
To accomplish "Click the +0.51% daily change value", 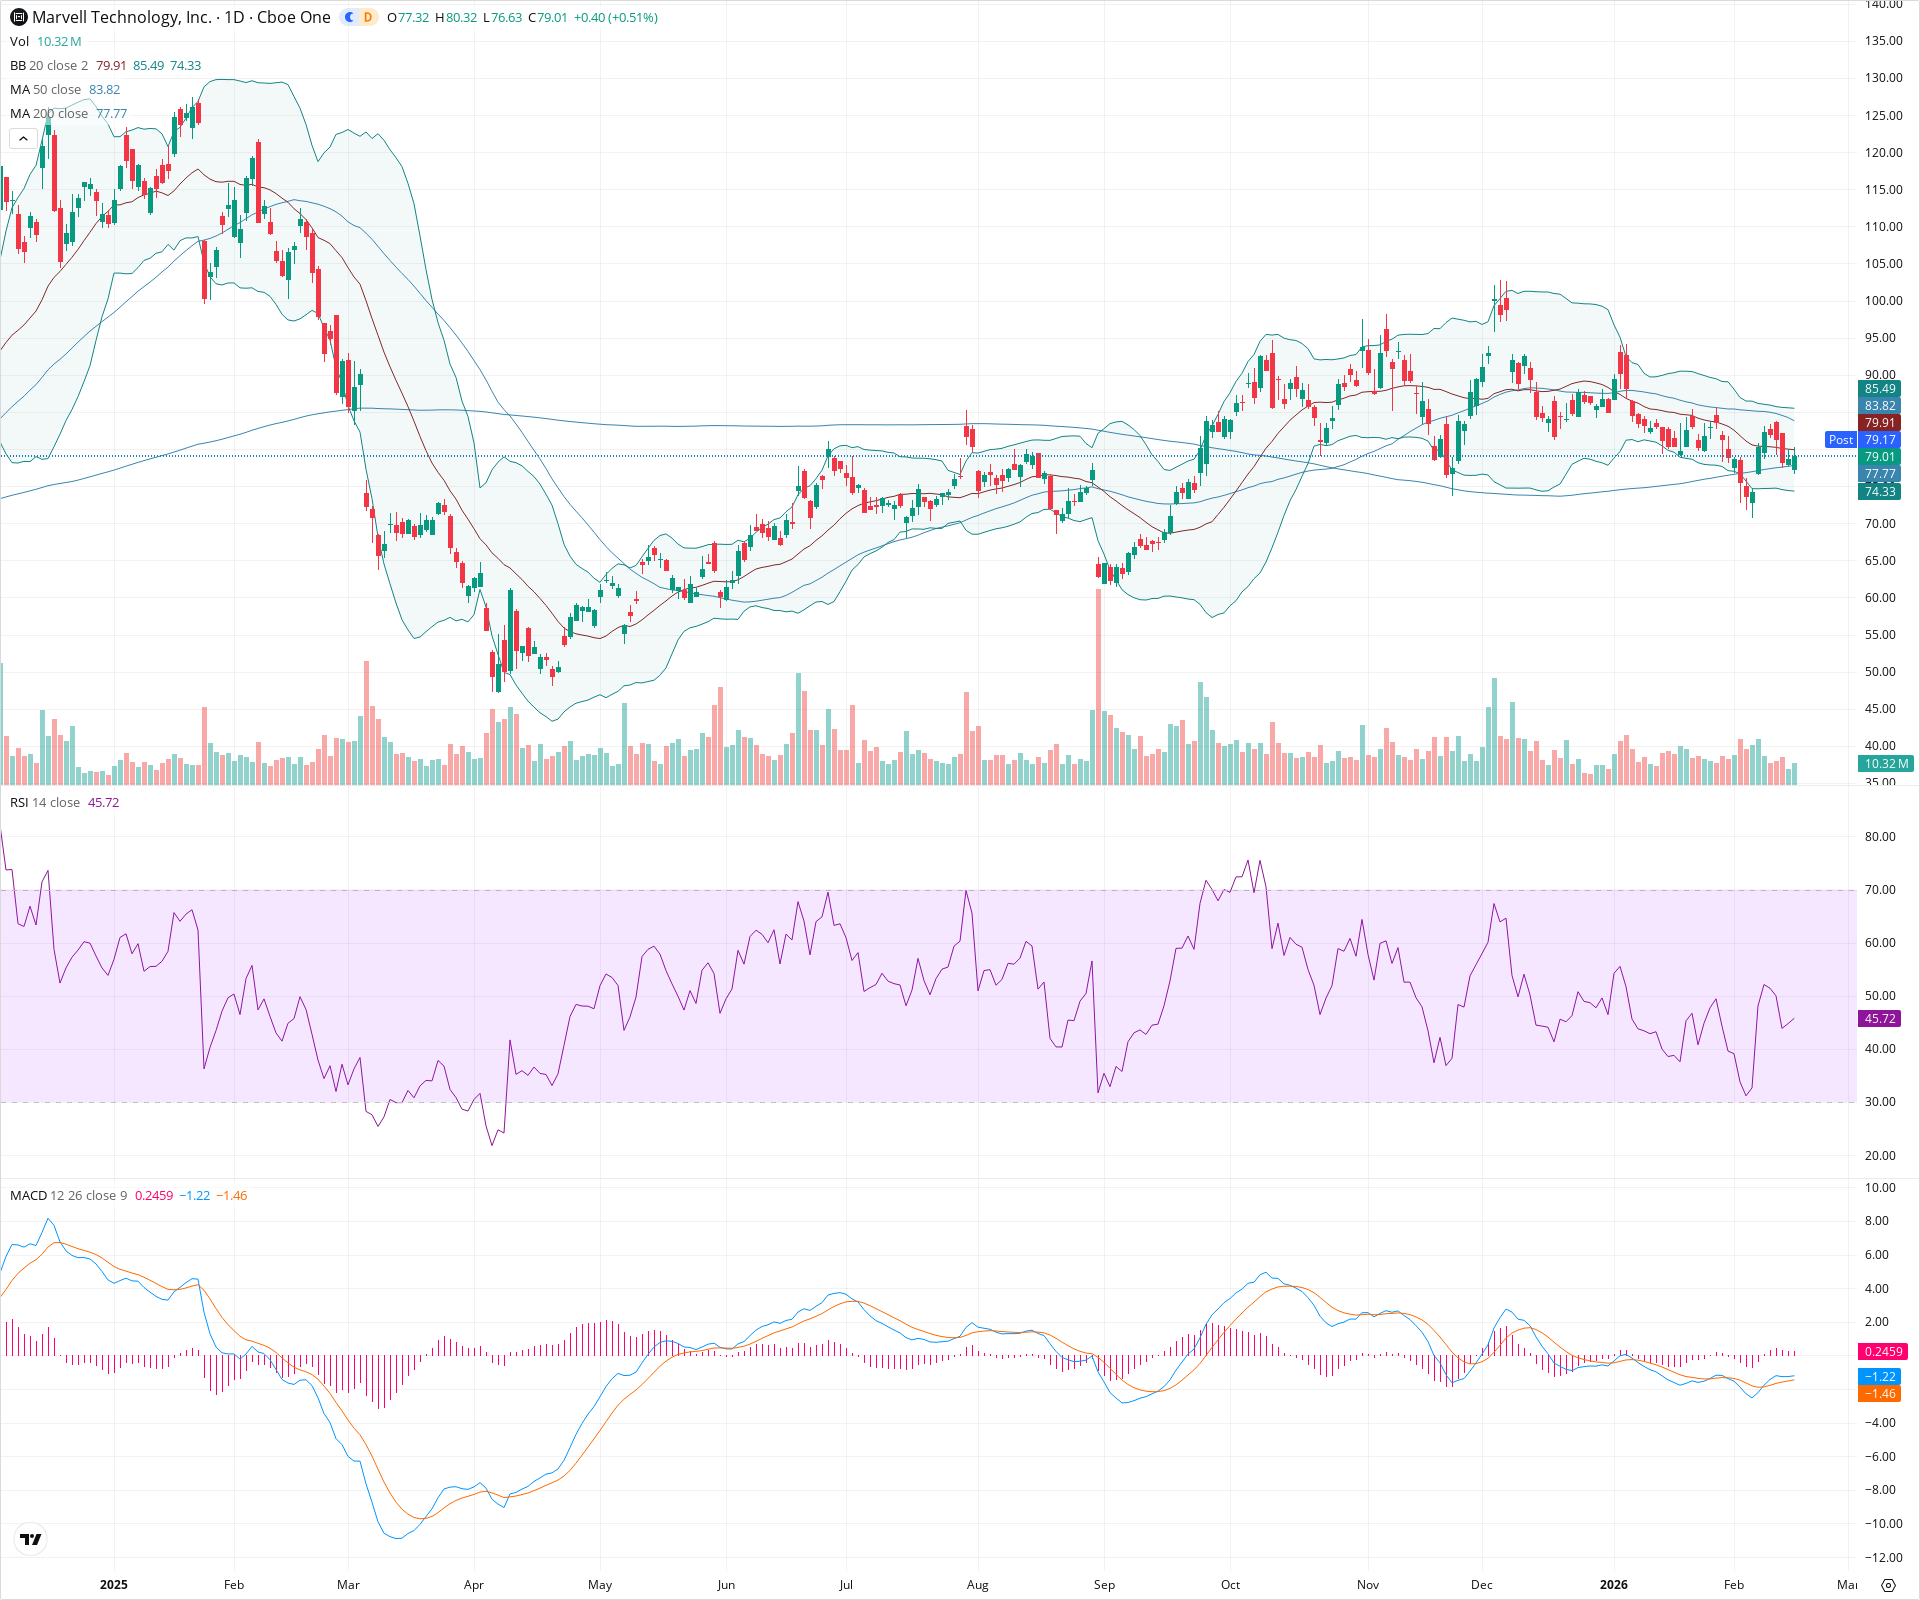I will click(630, 17).
